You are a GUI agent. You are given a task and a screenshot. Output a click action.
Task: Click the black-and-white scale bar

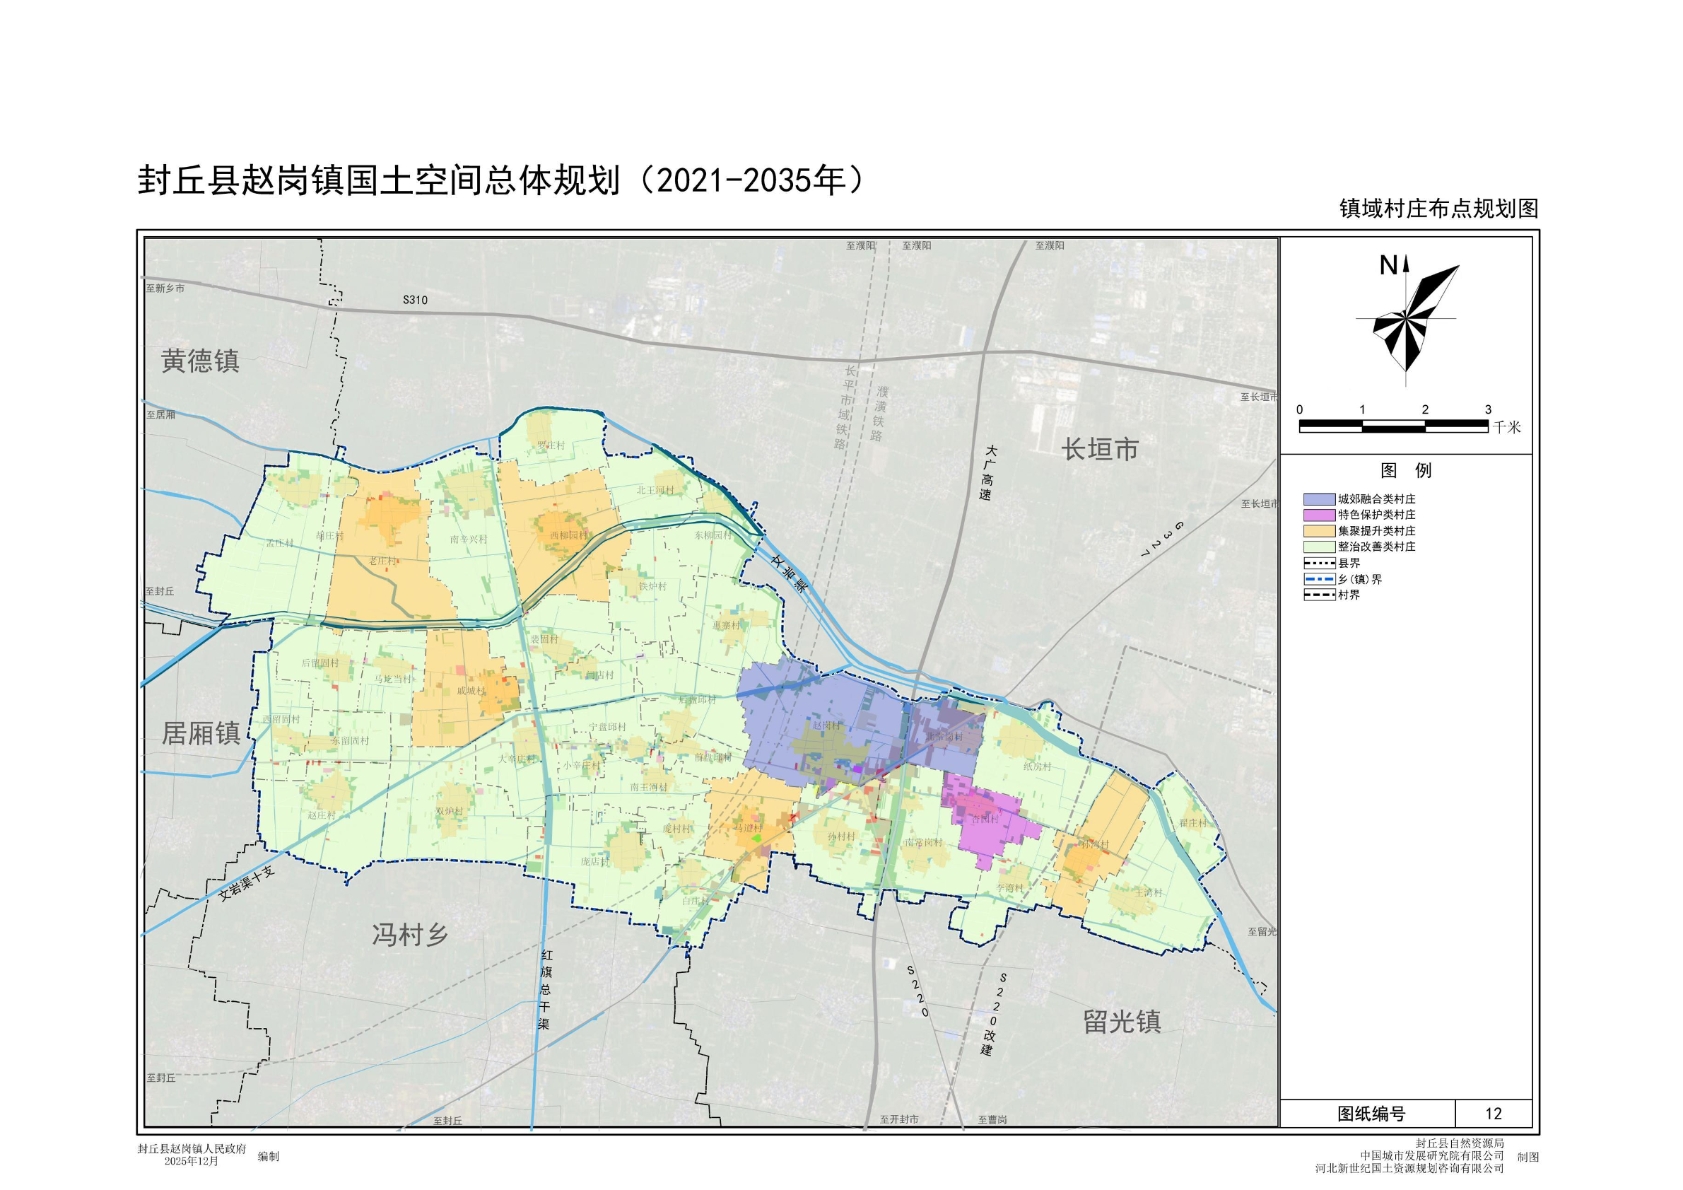tap(1393, 426)
